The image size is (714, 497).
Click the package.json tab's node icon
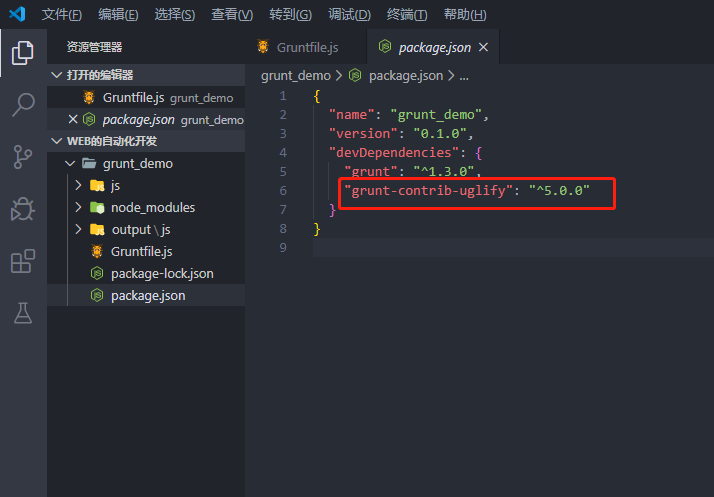pos(385,46)
